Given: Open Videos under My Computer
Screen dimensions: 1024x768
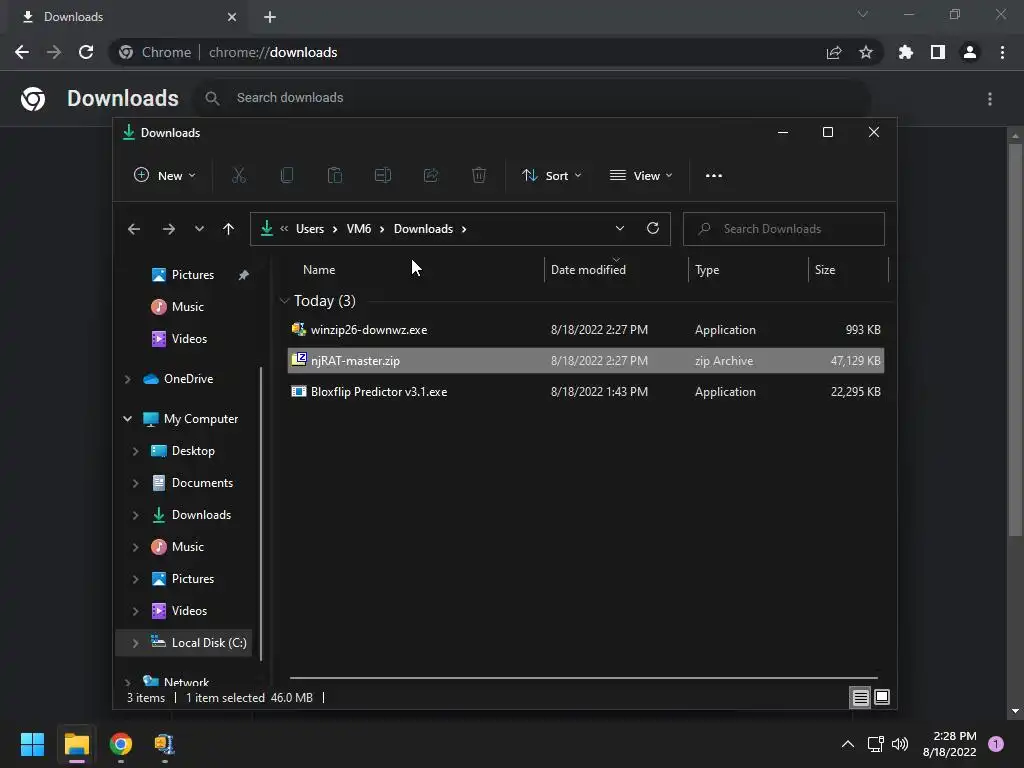Looking at the screenshot, I should click(x=189, y=611).
